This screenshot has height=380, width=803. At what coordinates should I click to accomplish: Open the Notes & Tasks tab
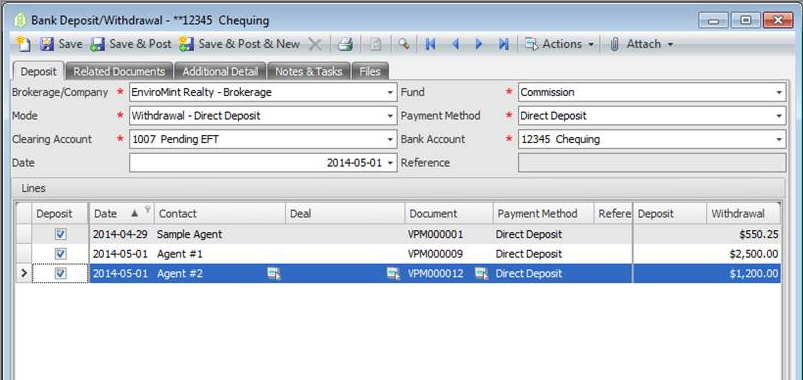click(308, 72)
